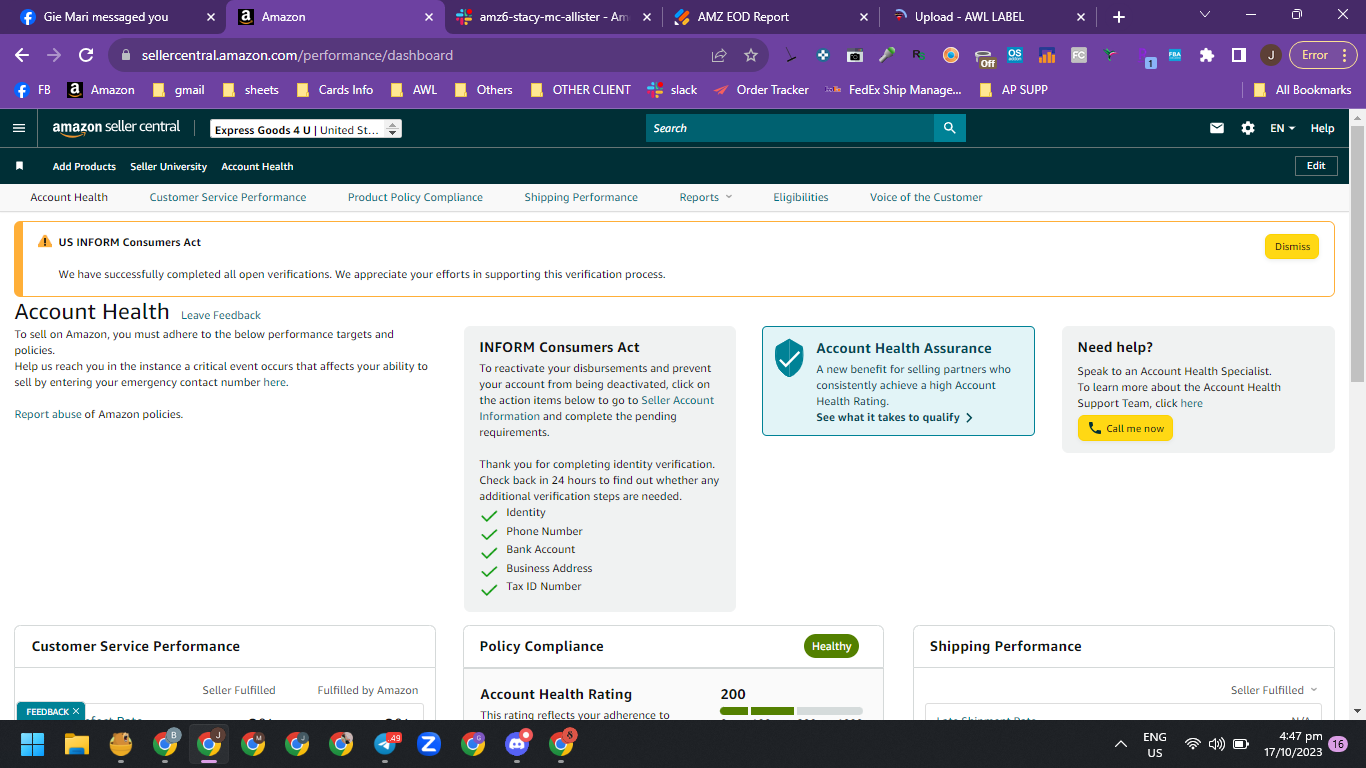Open the Customer Service Performance tab

tap(228, 197)
